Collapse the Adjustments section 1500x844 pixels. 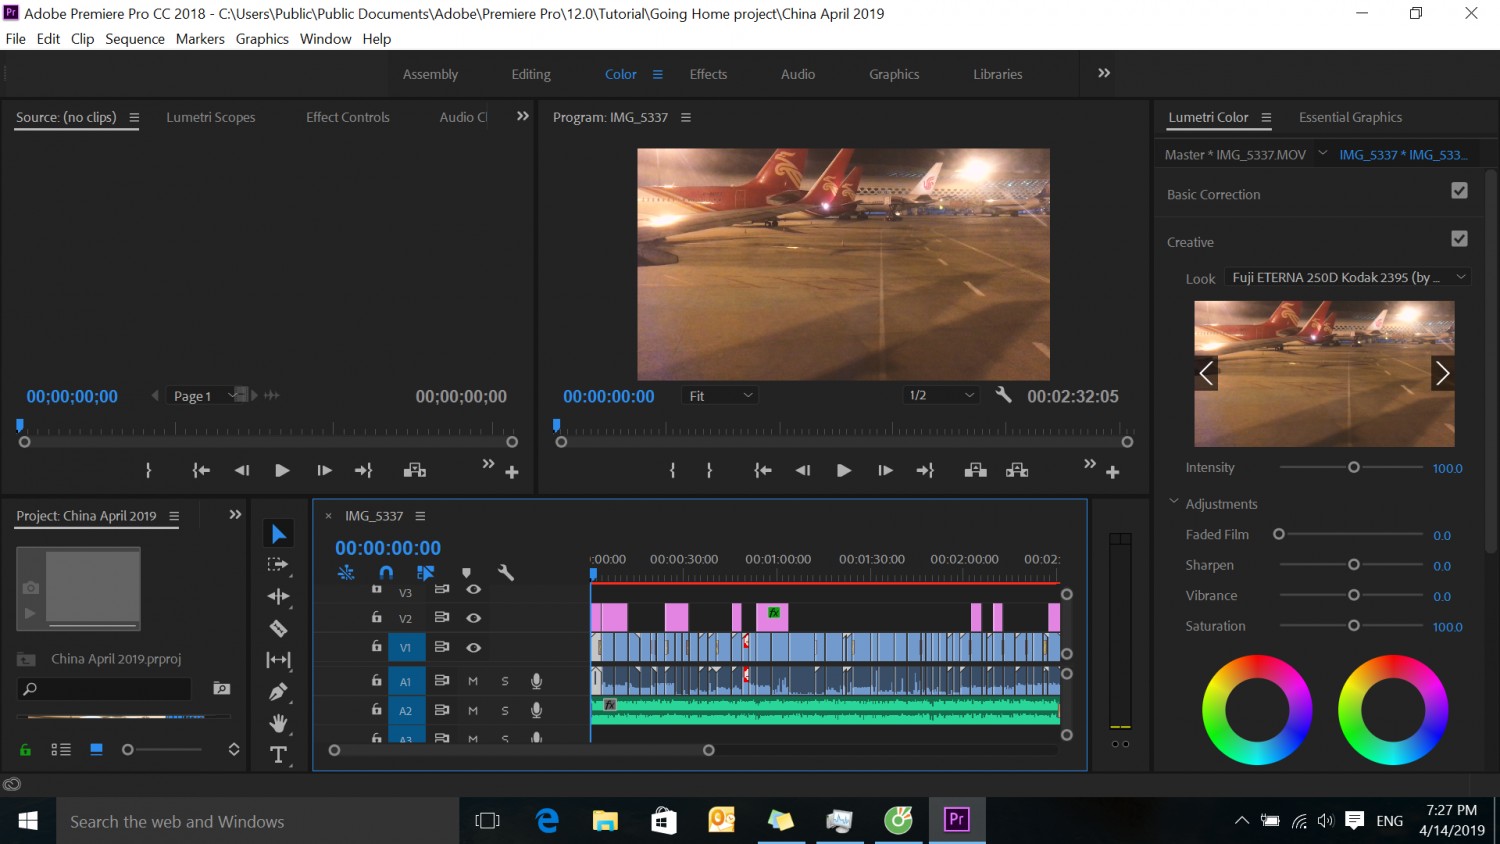[x=1174, y=503]
